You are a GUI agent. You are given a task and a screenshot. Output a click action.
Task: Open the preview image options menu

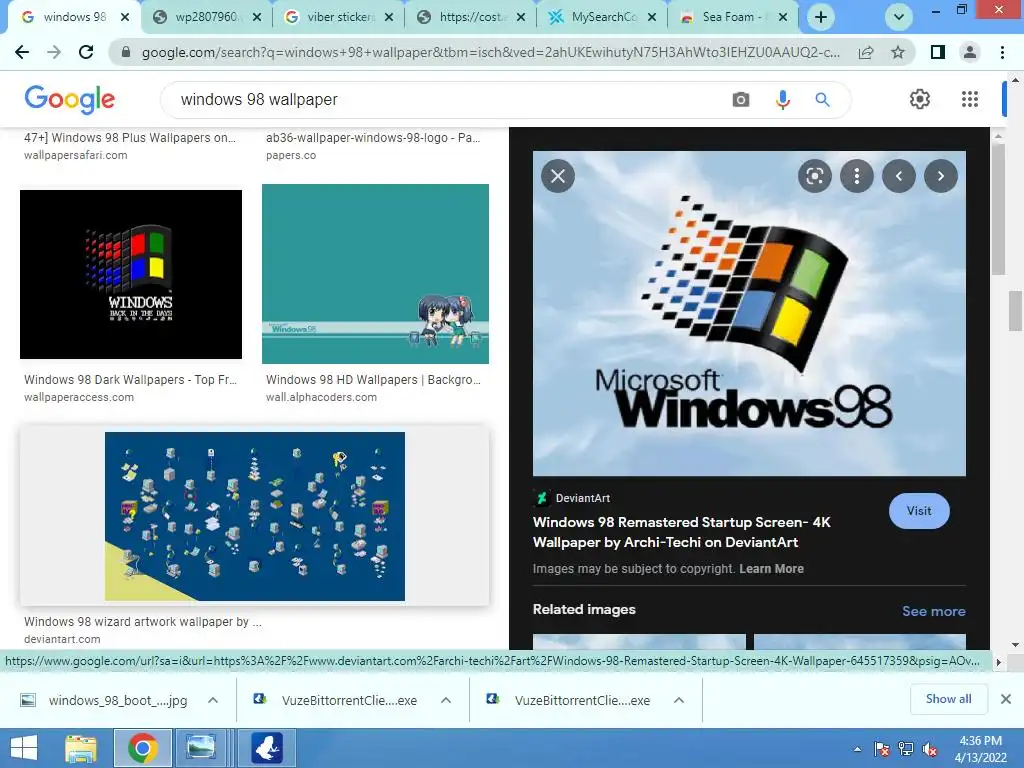coord(857,176)
